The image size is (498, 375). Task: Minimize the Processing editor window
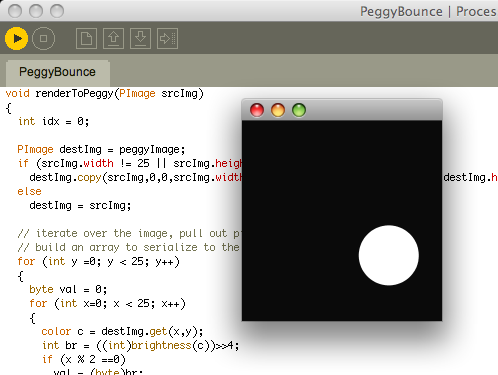(36, 11)
